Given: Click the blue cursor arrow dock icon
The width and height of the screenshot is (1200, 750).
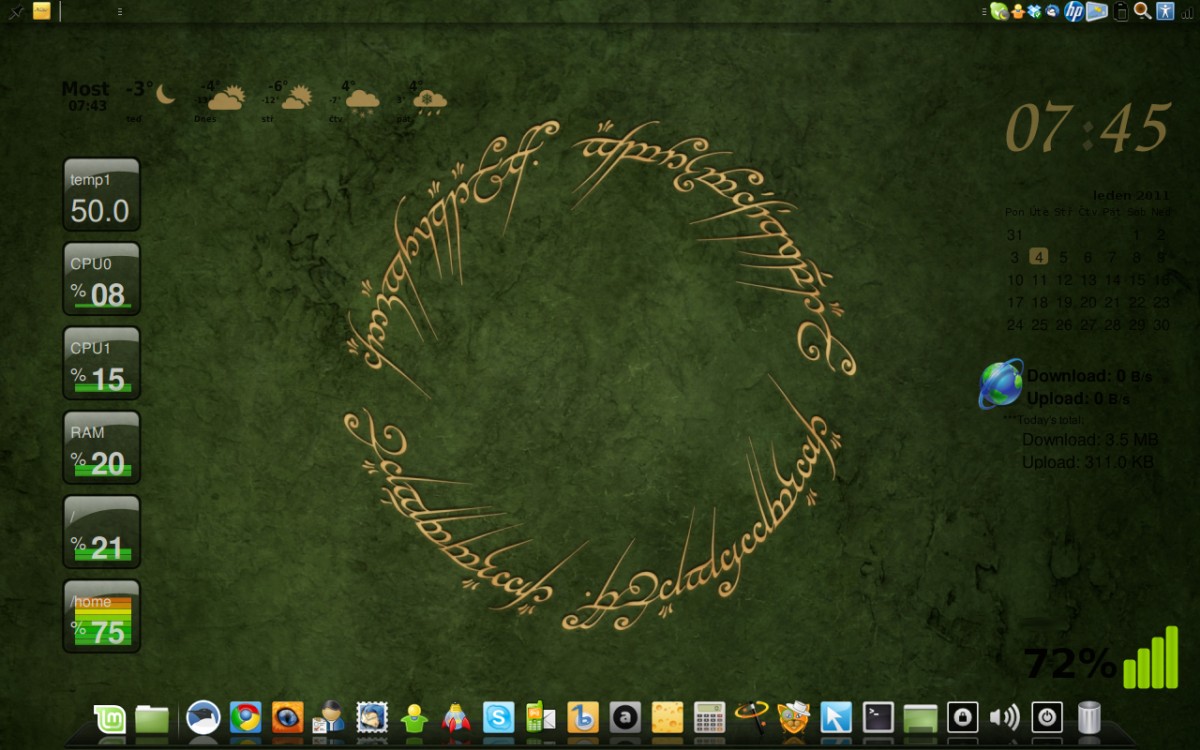Looking at the screenshot, I should pos(836,718).
